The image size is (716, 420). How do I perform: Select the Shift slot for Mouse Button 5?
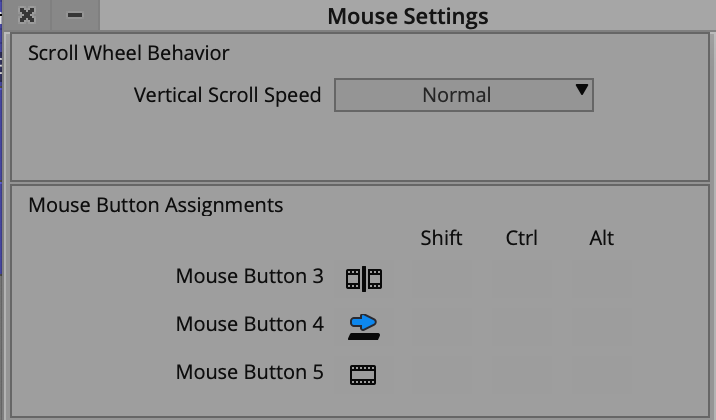tap(442, 375)
